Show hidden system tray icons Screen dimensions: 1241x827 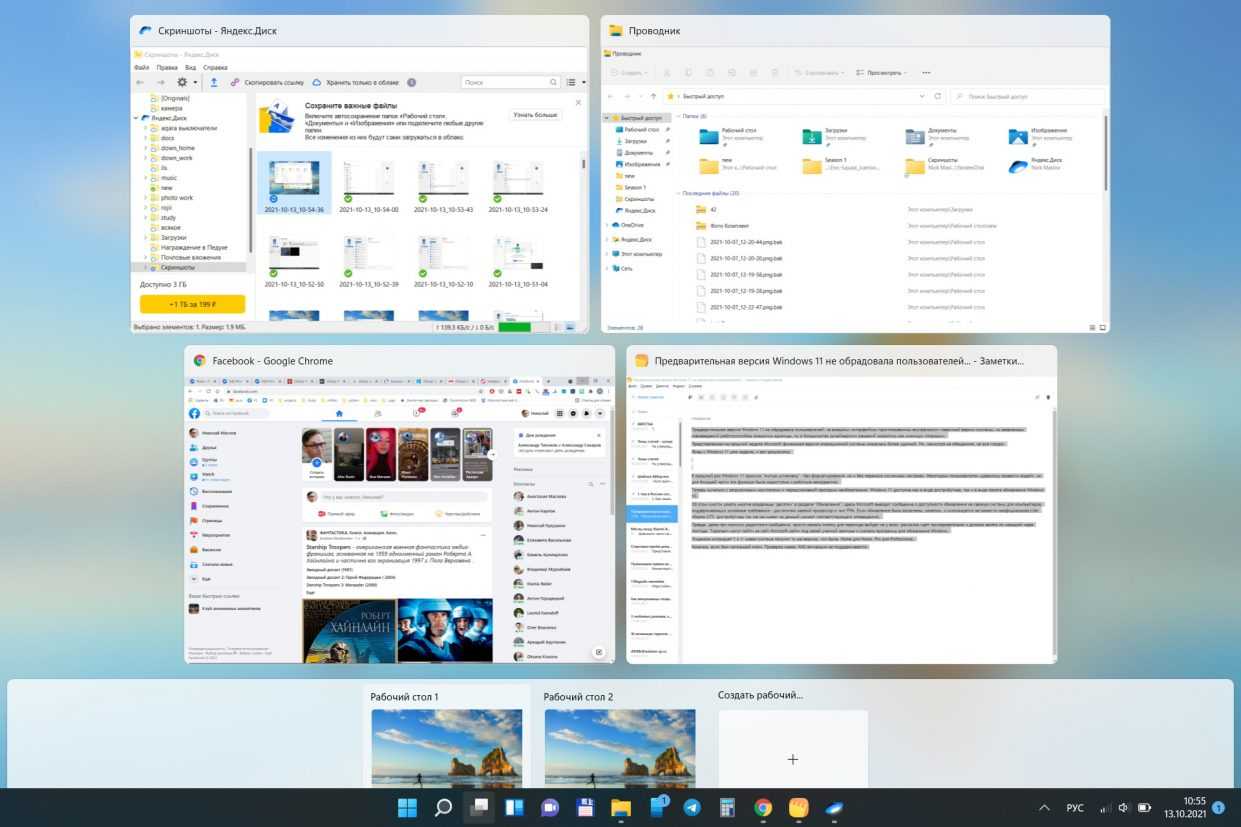coord(1044,808)
